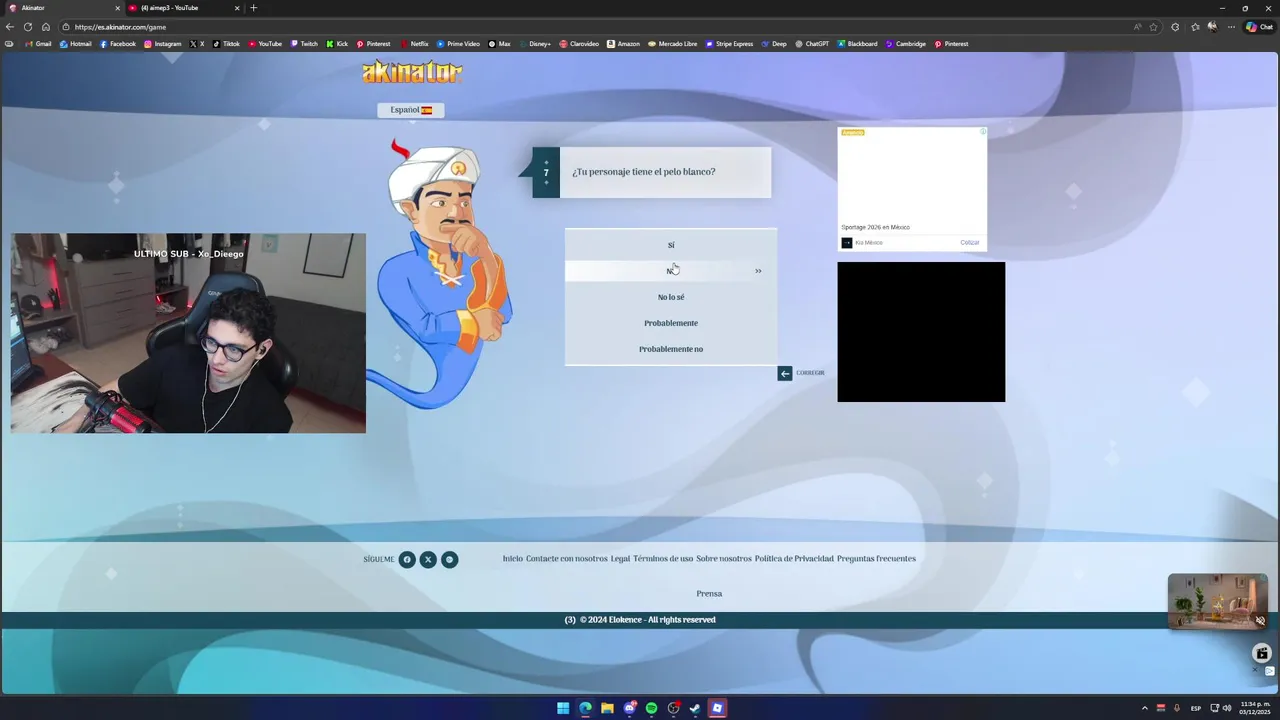This screenshot has height=720, width=1280.
Task: Open the Kick bookmark
Action: pos(337,44)
